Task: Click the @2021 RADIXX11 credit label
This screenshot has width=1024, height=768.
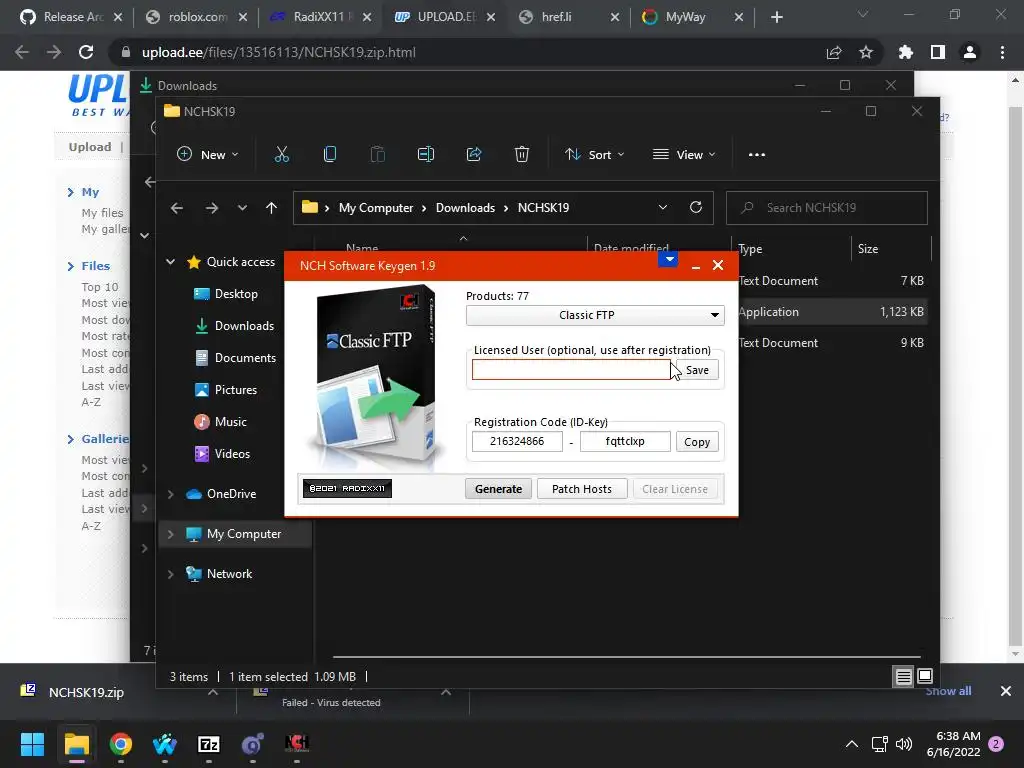Action: [347, 488]
